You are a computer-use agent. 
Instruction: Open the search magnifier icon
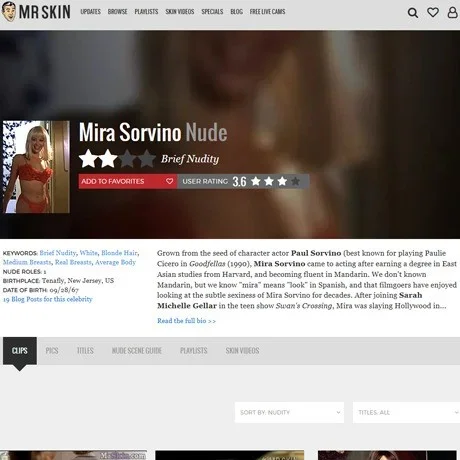tap(413, 13)
